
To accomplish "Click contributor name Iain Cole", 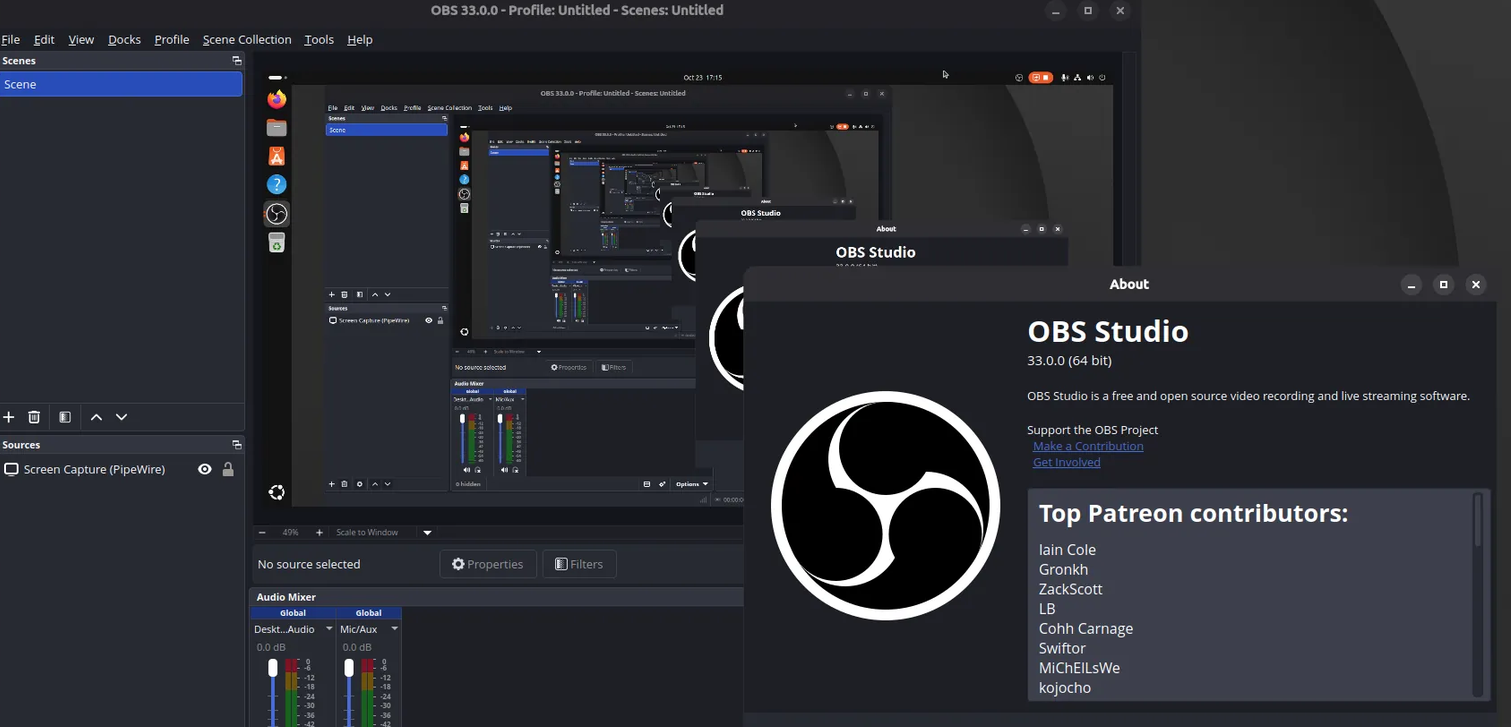I will click(x=1067, y=550).
